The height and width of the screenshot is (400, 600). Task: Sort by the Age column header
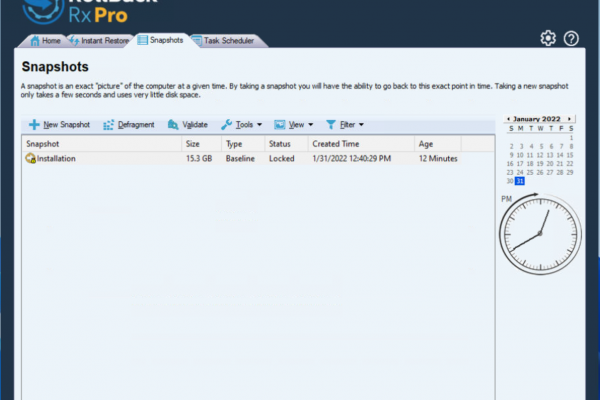click(438, 144)
